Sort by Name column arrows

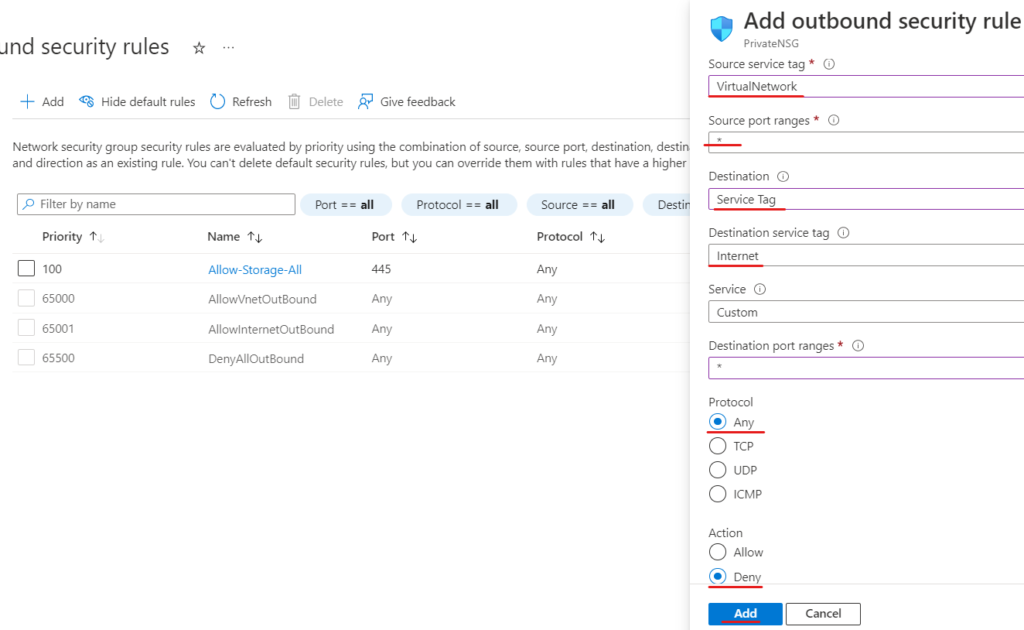point(255,237)
